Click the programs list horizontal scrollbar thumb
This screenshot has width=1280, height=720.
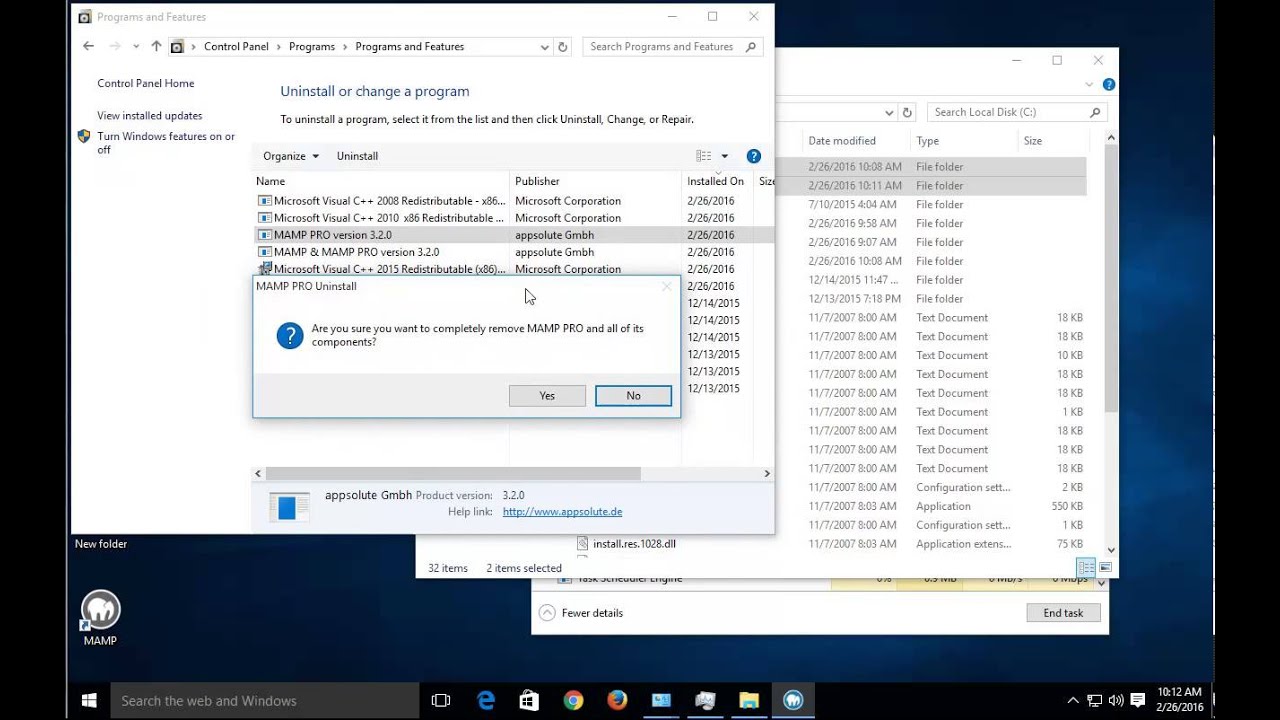(x=453, y=474)
